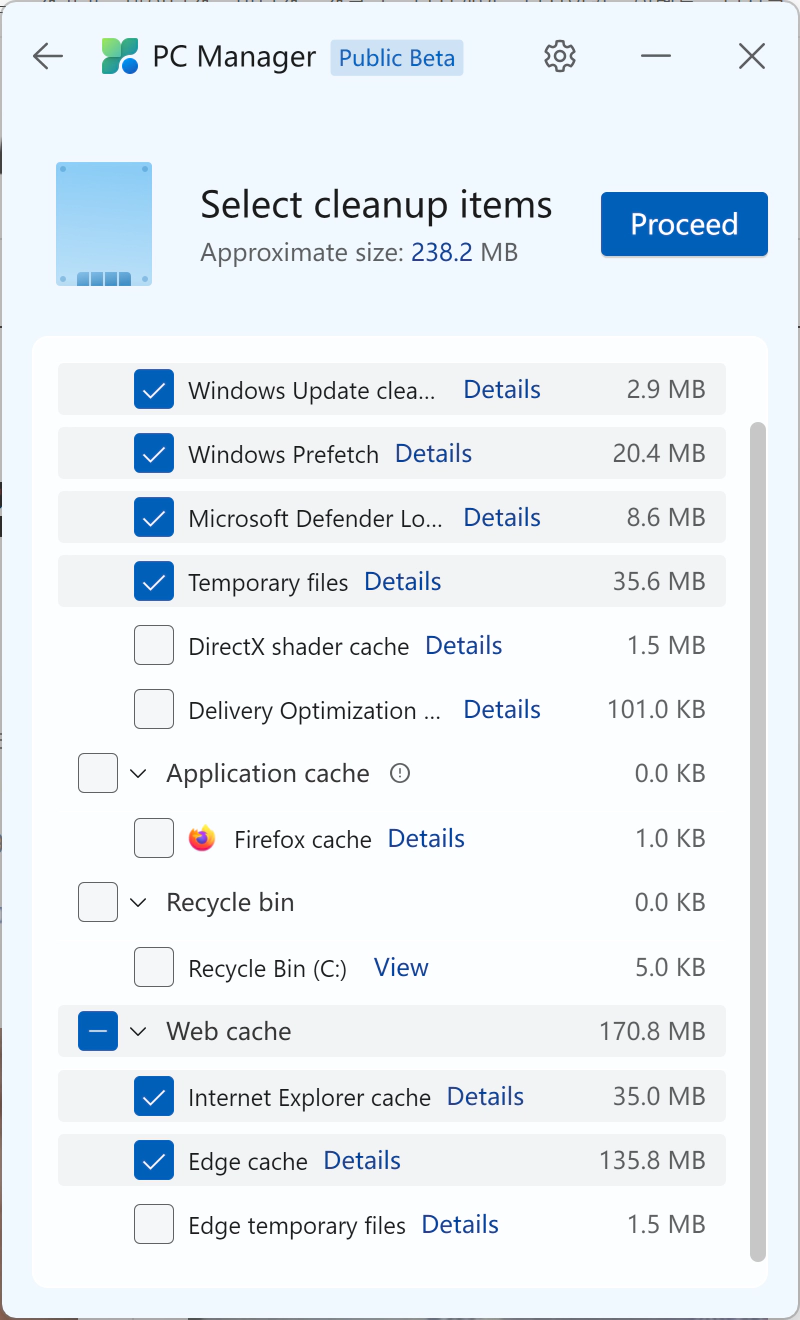This screenshot has width=800, height=1320.
Task: Open Details for Windows Prefetch
Action: coord(433,453)
